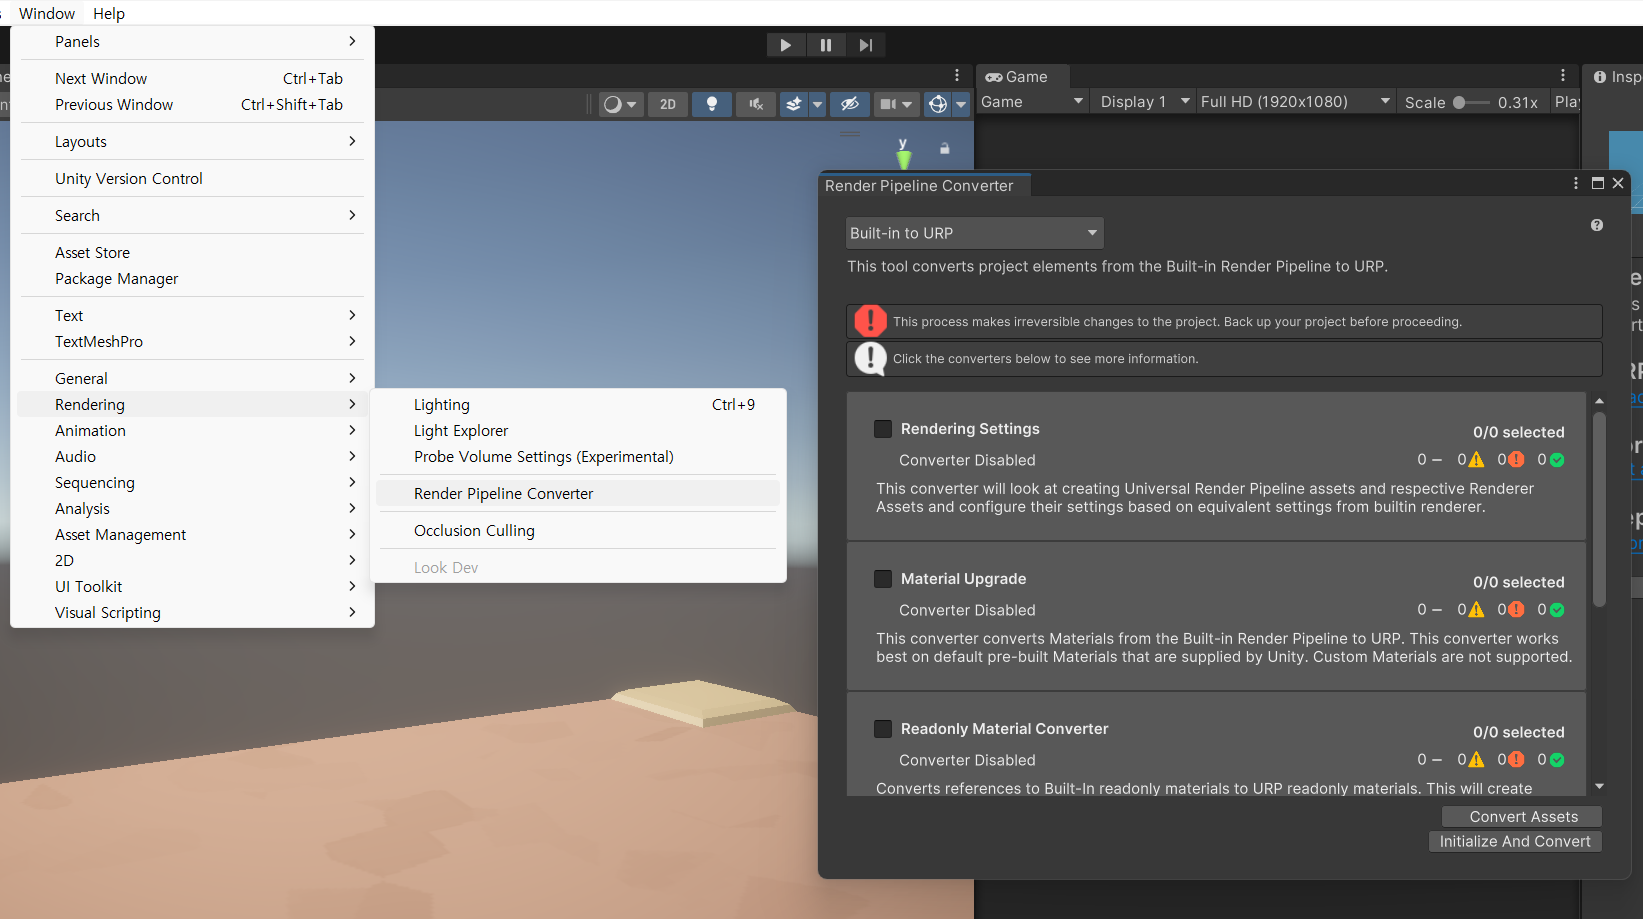
Task: Choose Next Window menu entry
Action: click(x=192, y=79)
